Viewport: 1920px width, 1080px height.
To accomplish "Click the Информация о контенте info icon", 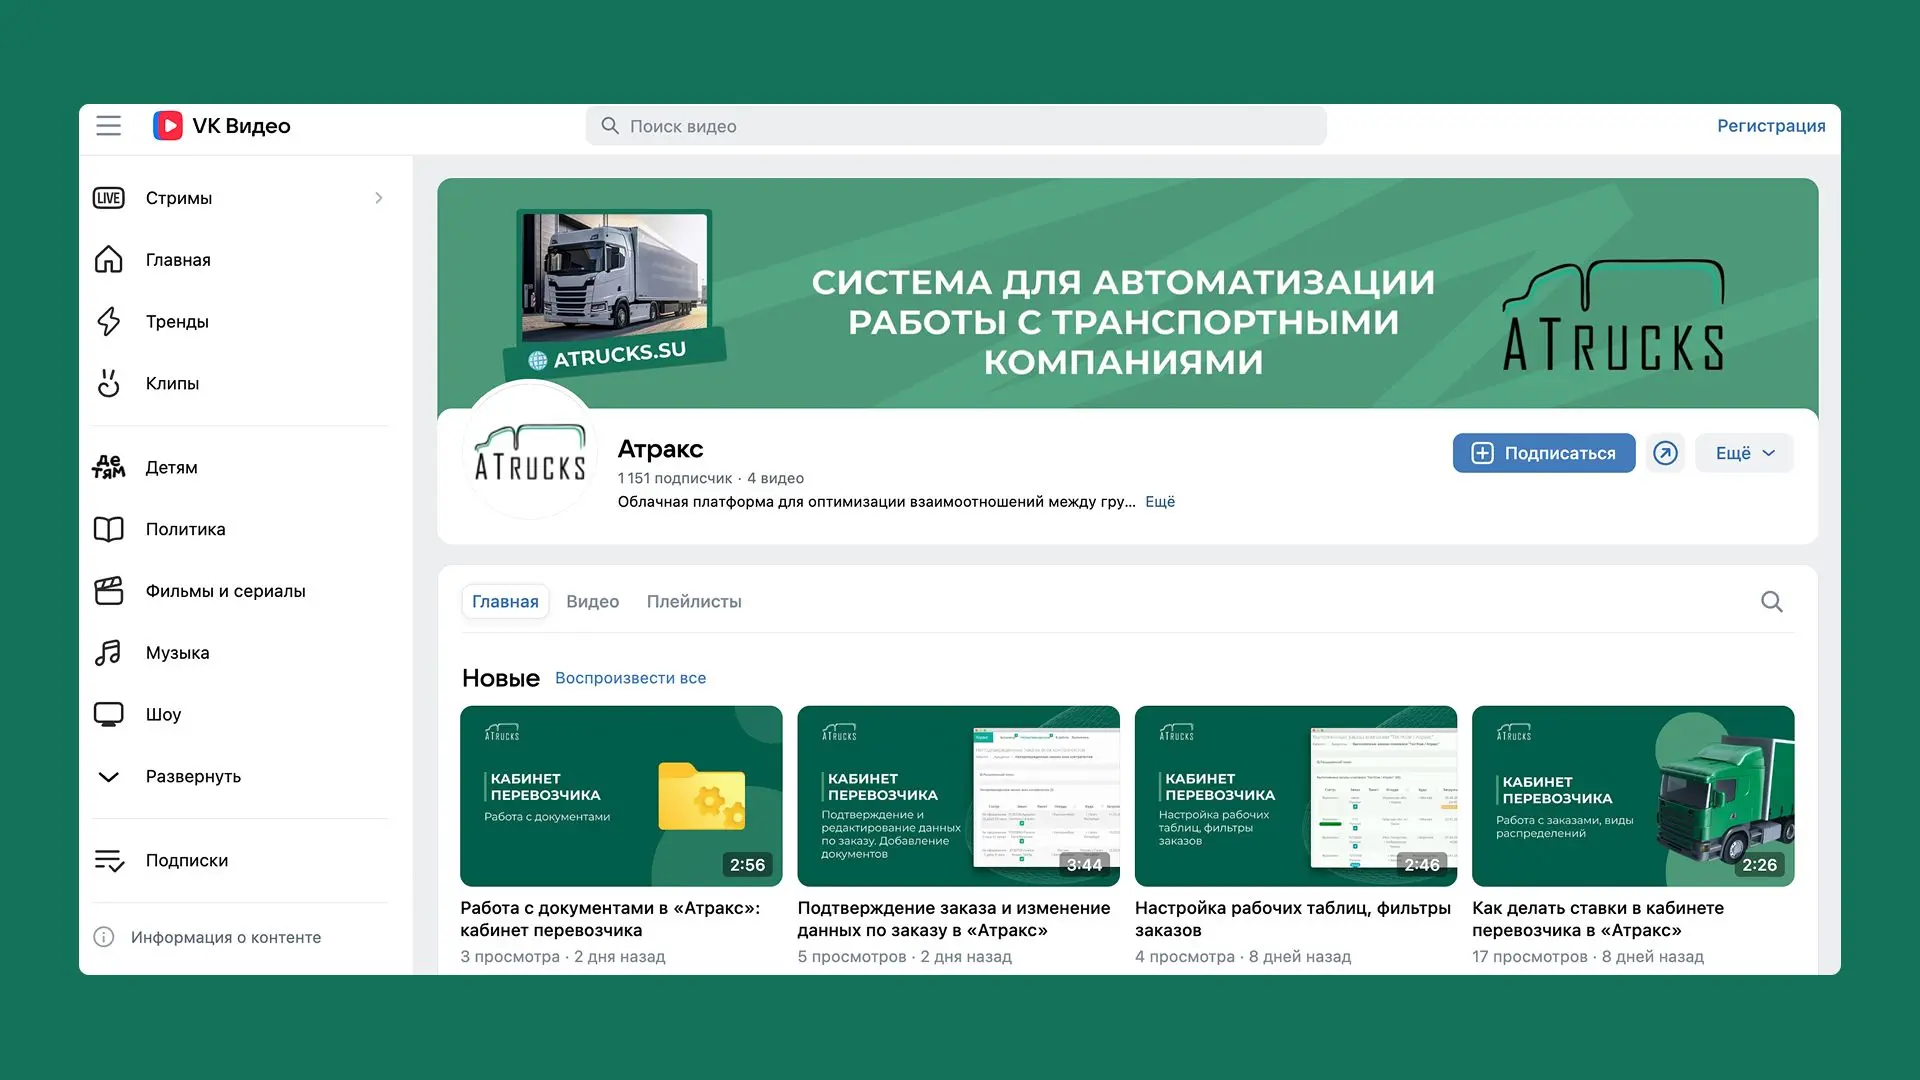I will click(104, 937).
